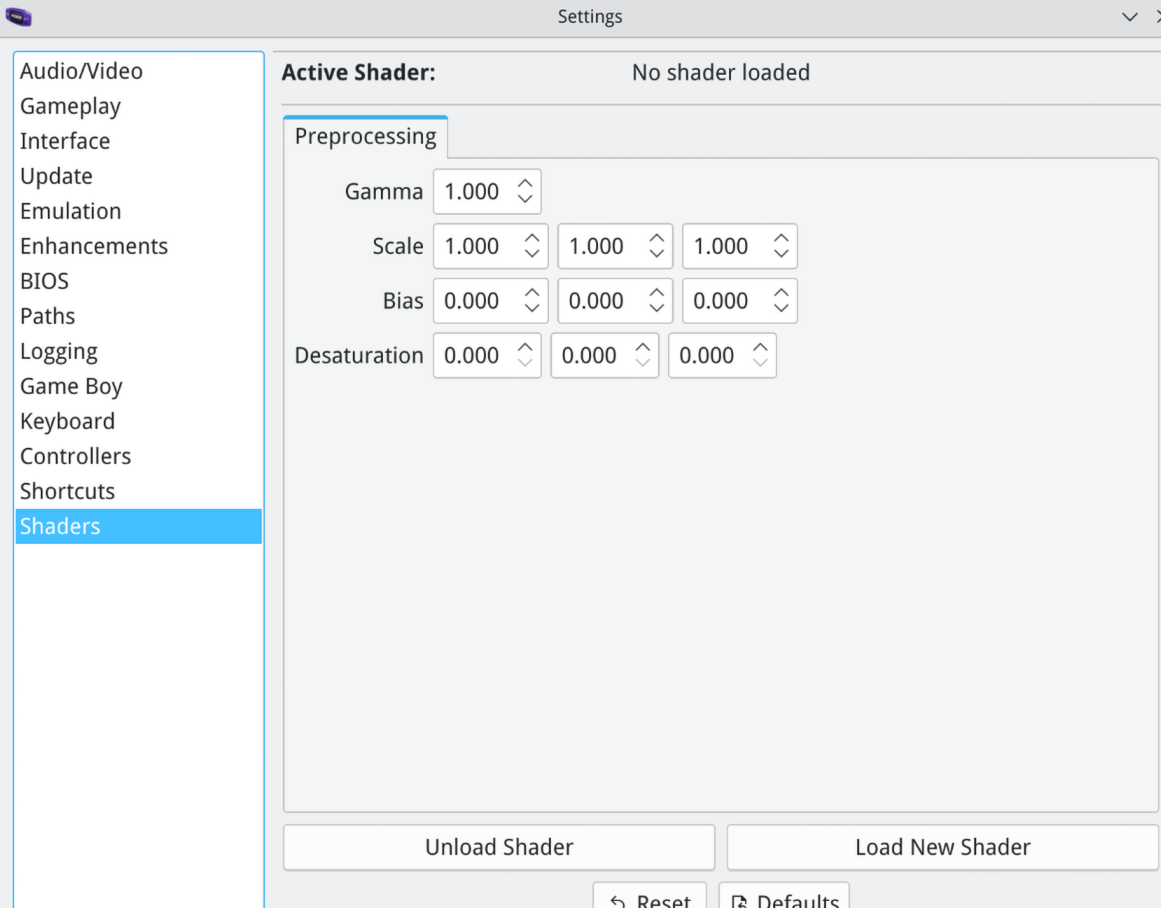Select Keyboard settings category
This screenshot has height=908, width=1161.
138,421
